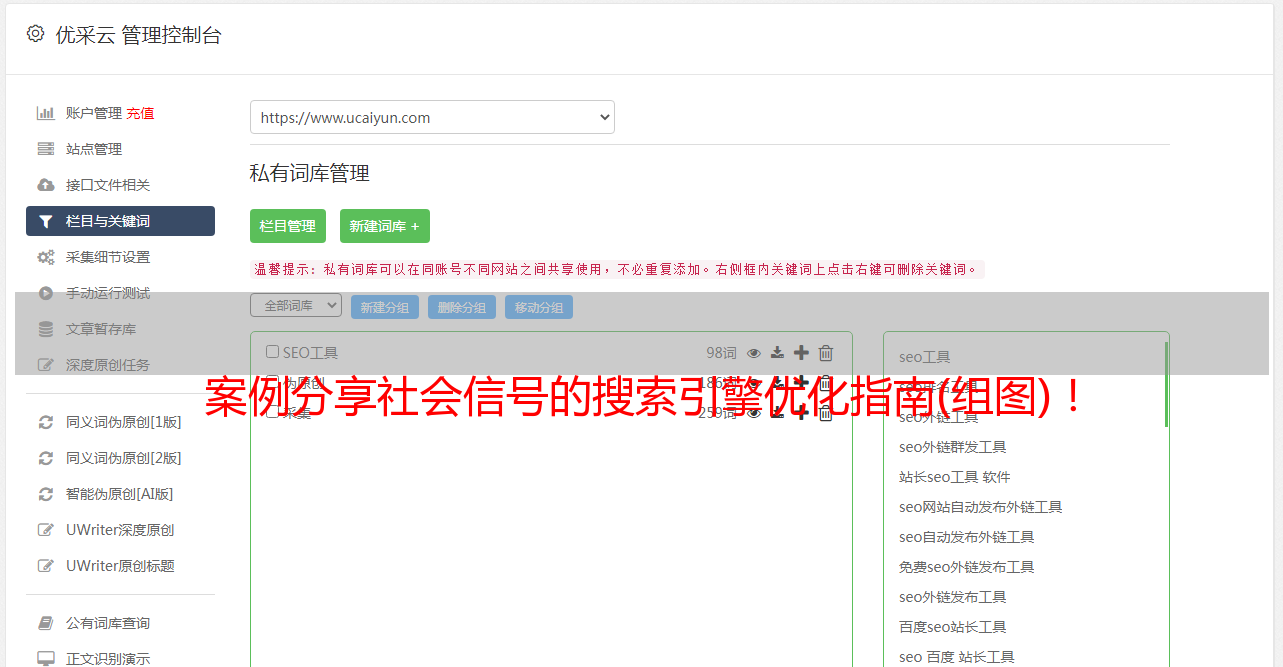Viewport: 1283px width, 667px height.
Task: Select the SEO工具 library name text
Action: [310, 352]
